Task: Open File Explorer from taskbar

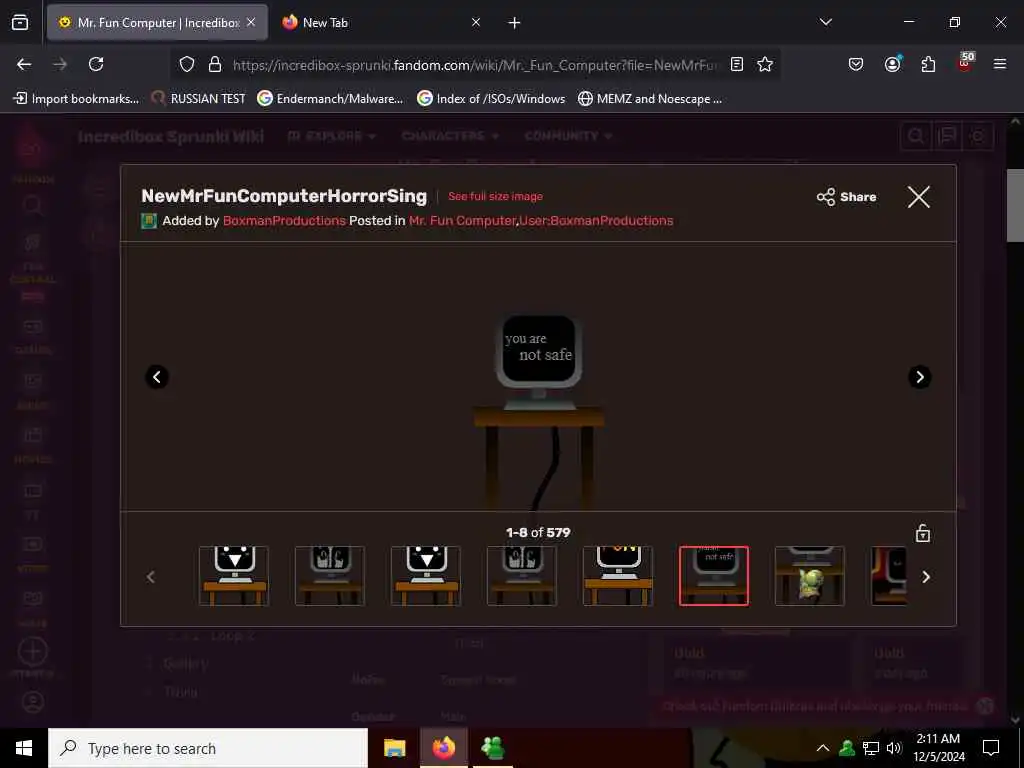Action: point(394,748)
